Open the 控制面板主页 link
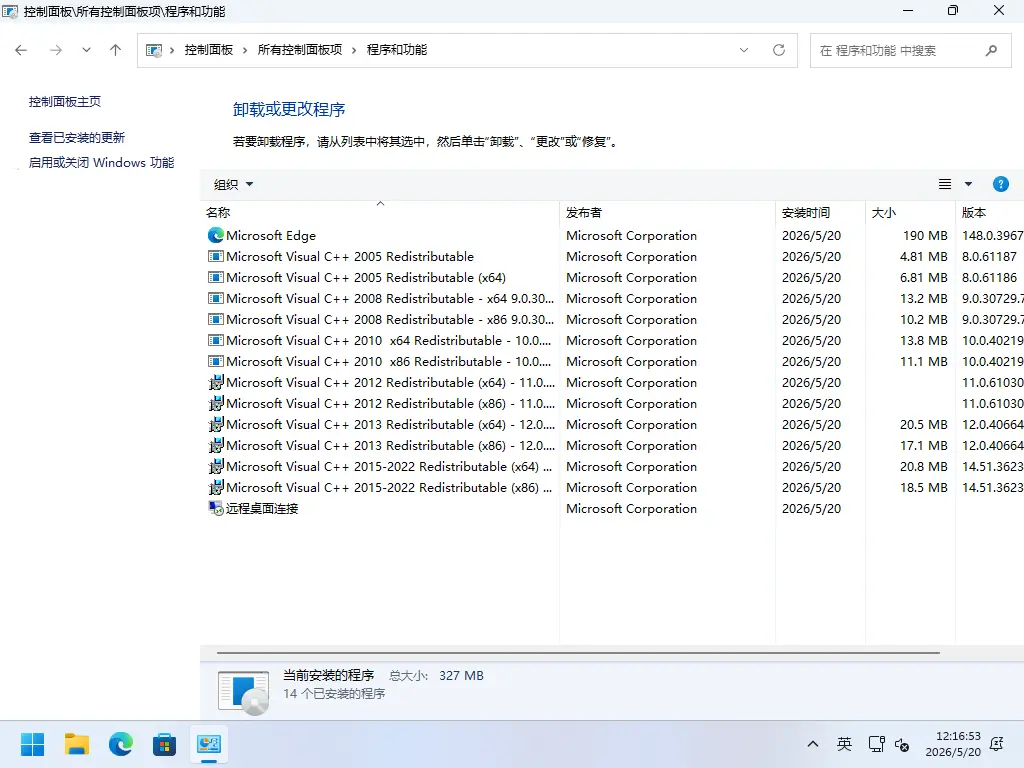The width and height of the screenshot is (1024, 768). pyautogui.click(x=65, y=101)
